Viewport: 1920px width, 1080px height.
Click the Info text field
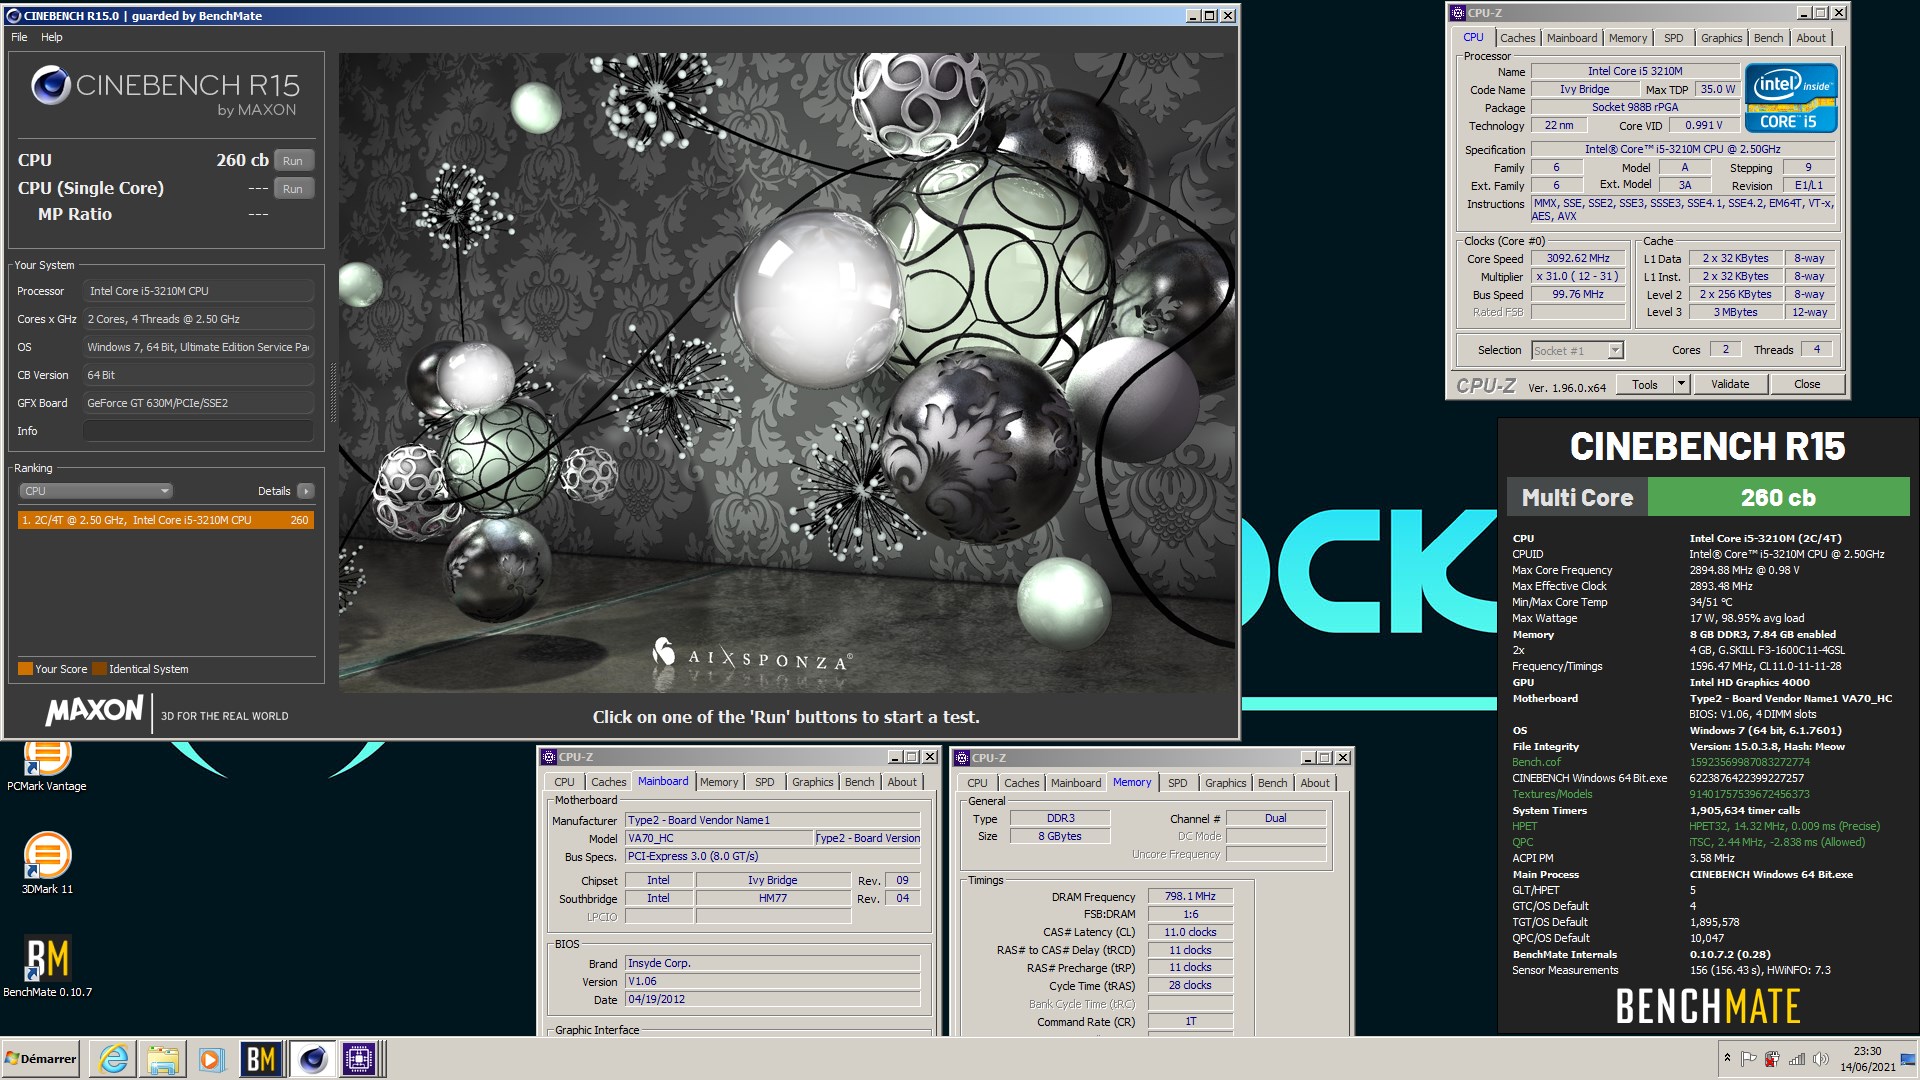pos(198,431)
